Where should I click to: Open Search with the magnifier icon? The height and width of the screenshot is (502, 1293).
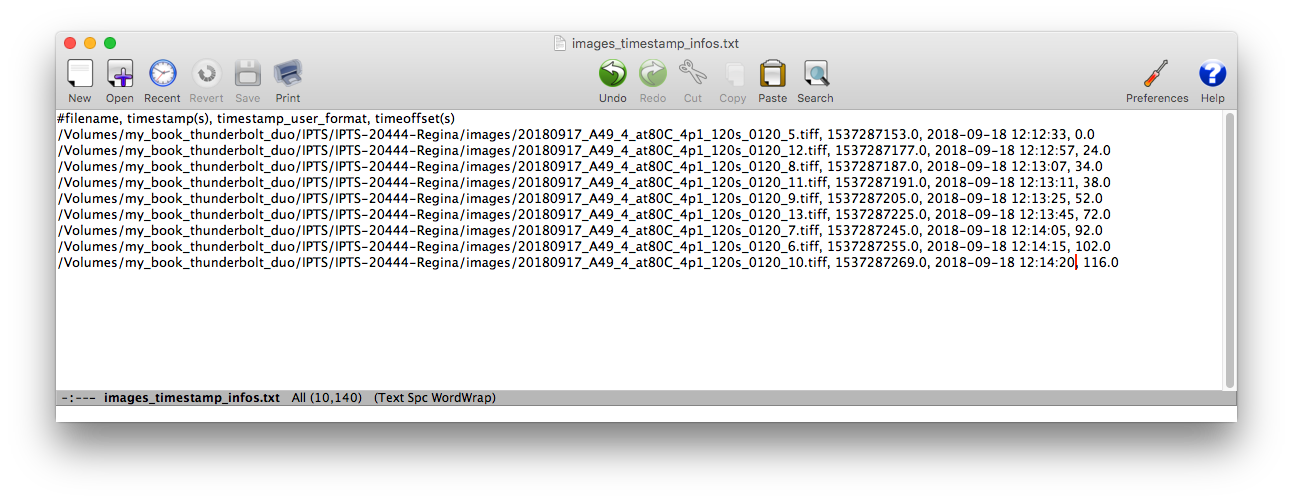[816, 75]
